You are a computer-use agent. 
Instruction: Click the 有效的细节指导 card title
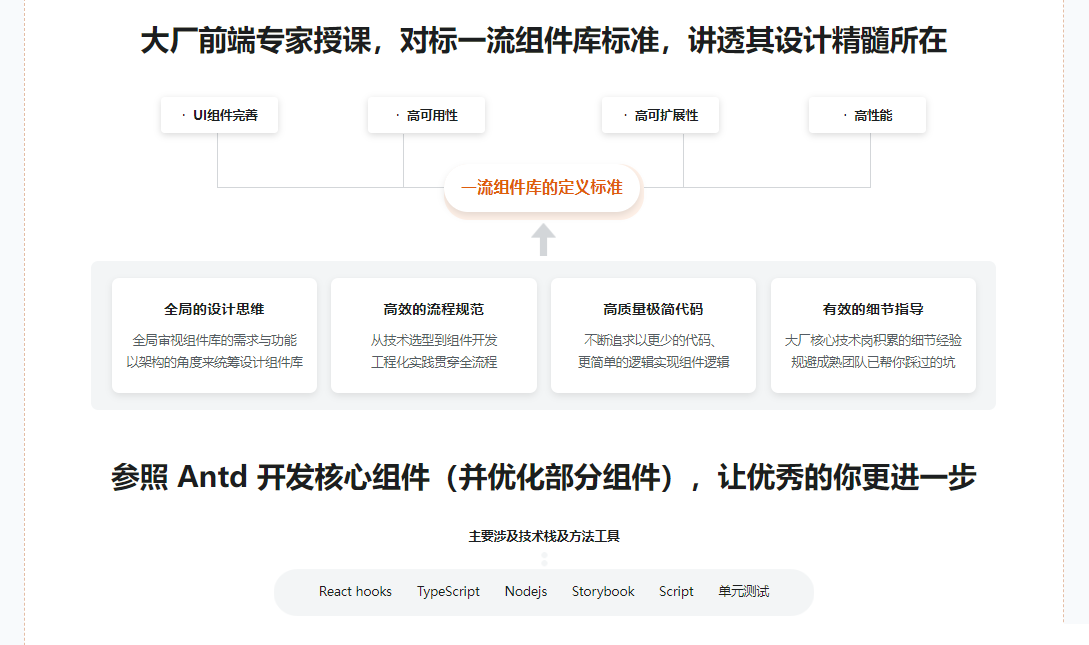click(x=873, y=310)
